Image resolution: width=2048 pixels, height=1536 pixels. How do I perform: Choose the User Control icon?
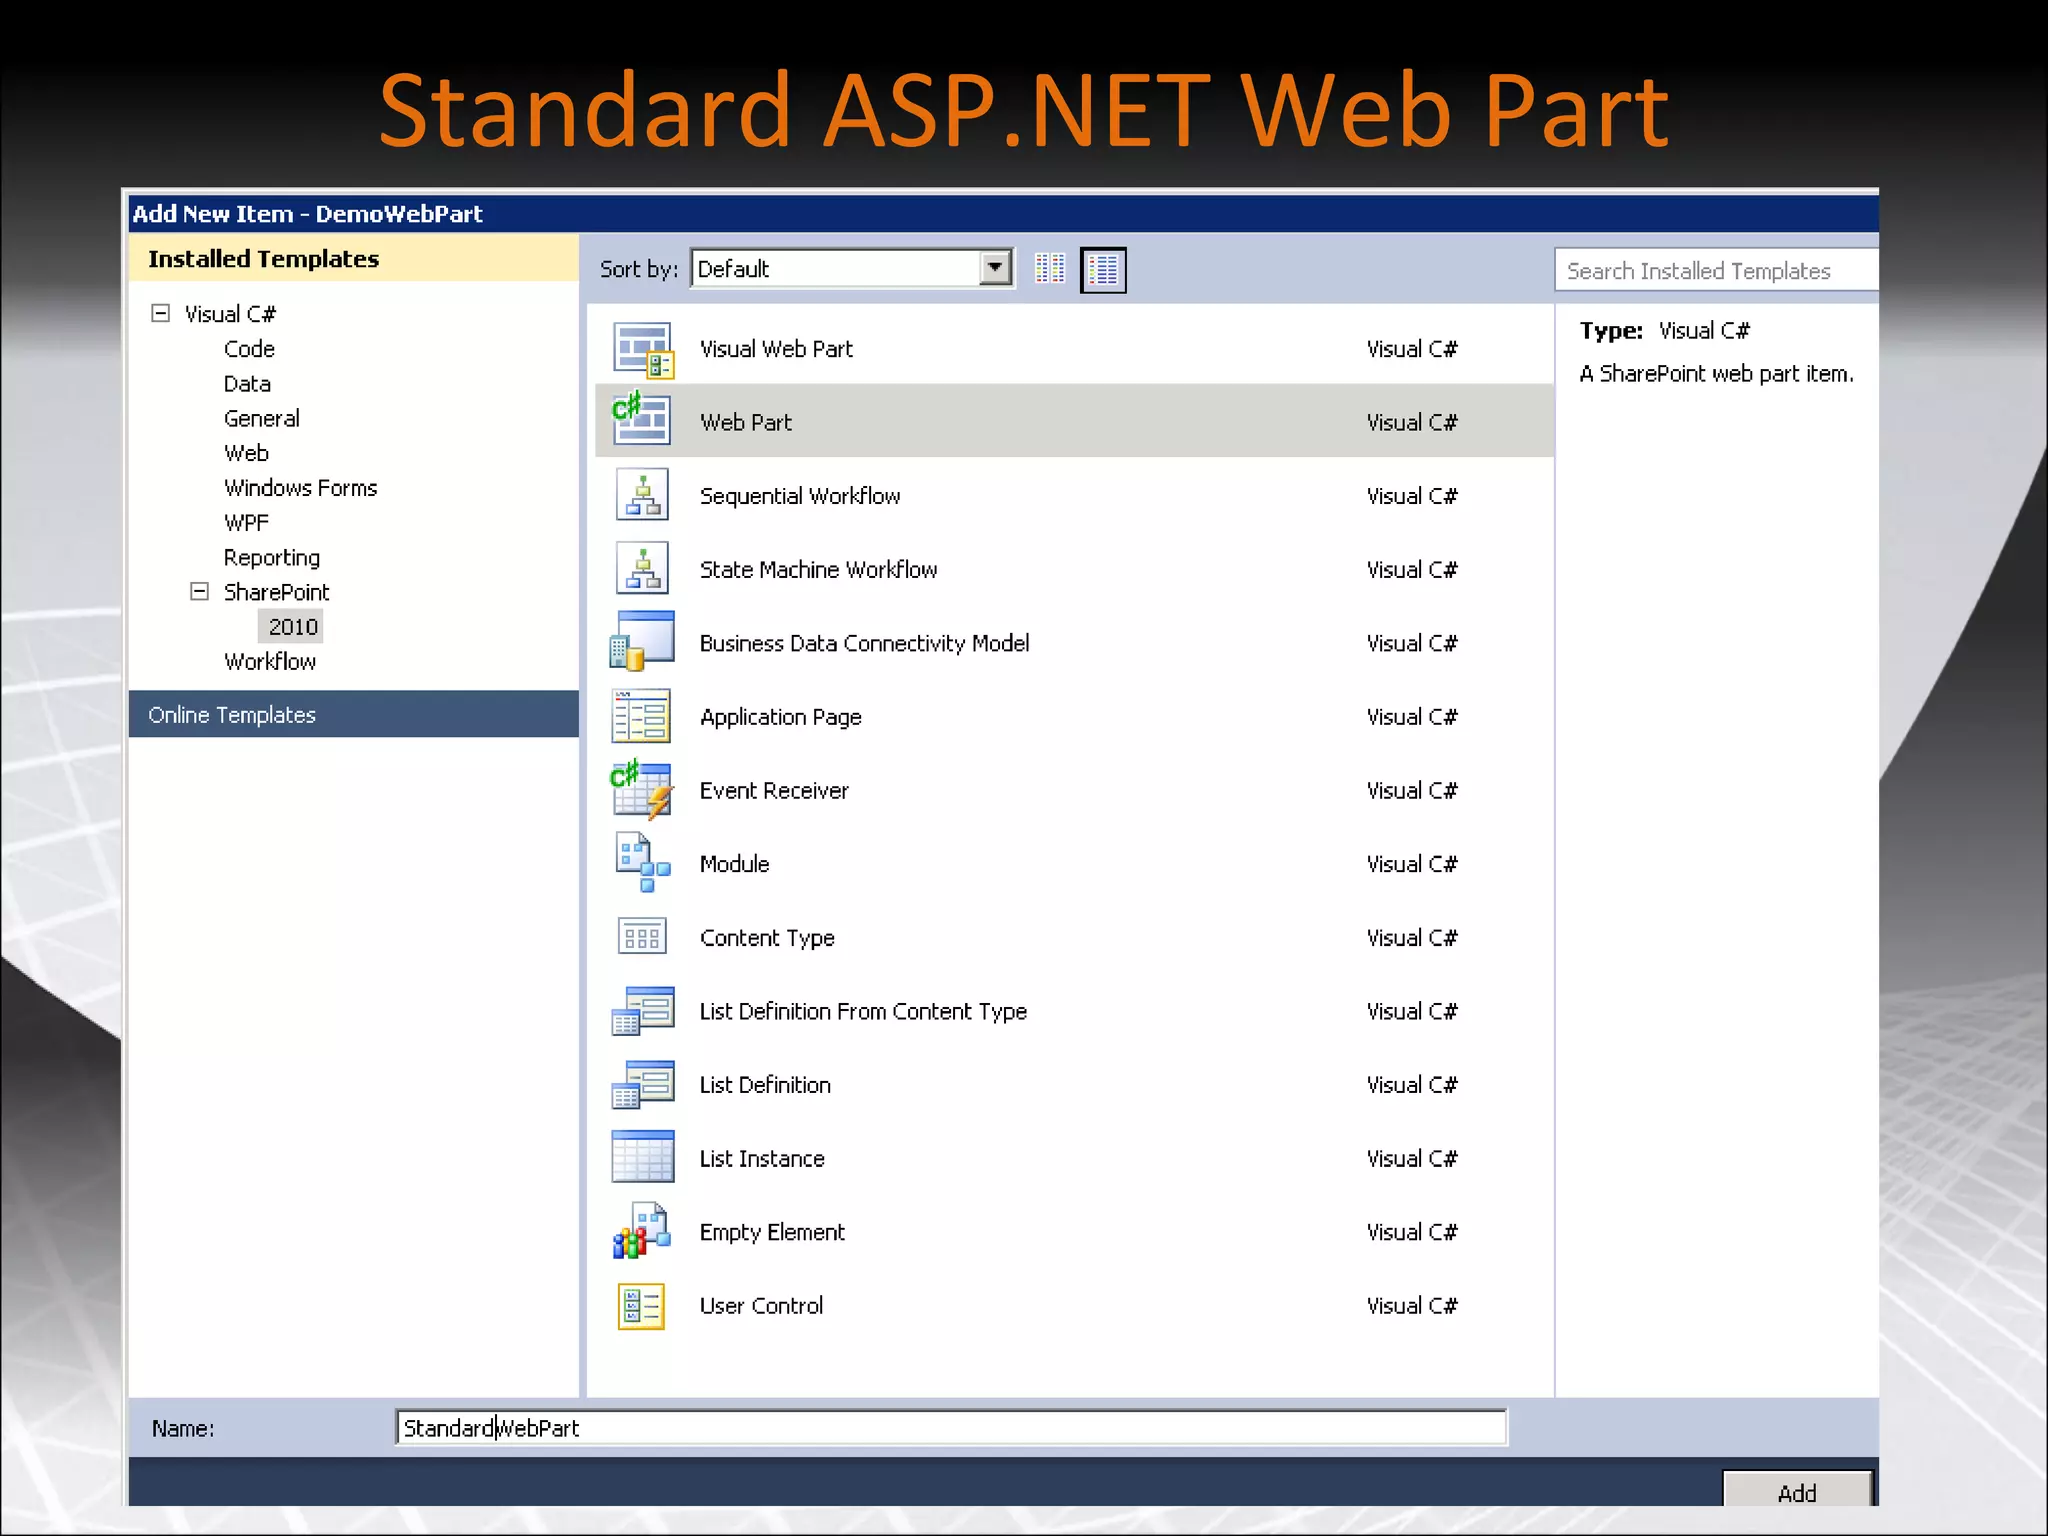click(641, 1306)
